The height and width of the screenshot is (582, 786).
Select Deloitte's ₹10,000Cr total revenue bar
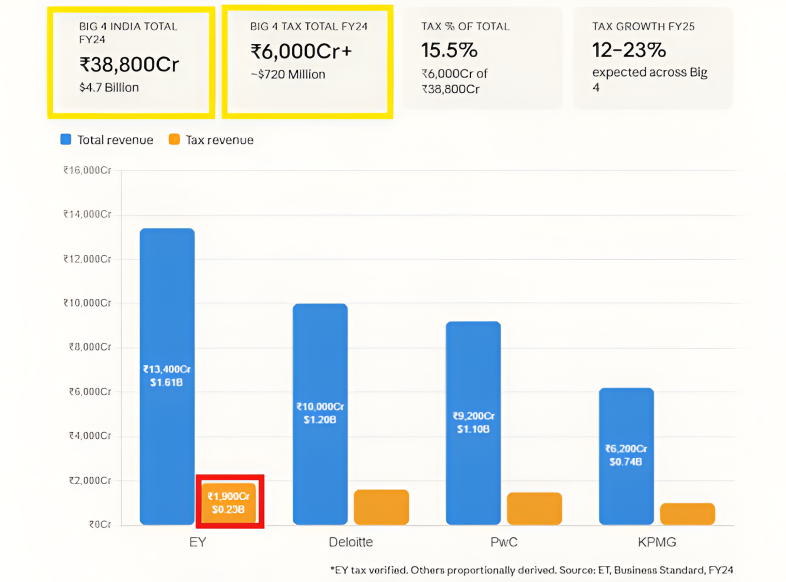pyautogui.click(x=320, y=414)
